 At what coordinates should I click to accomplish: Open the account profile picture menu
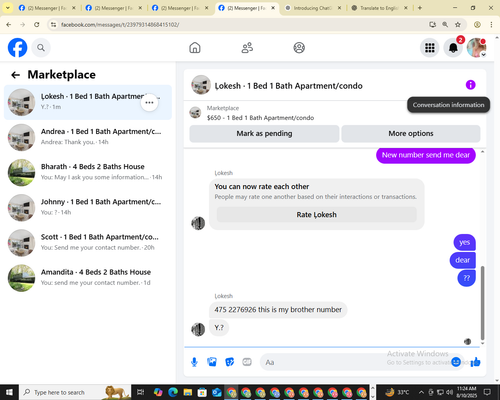pyautogui.click(x=476, y=48)
